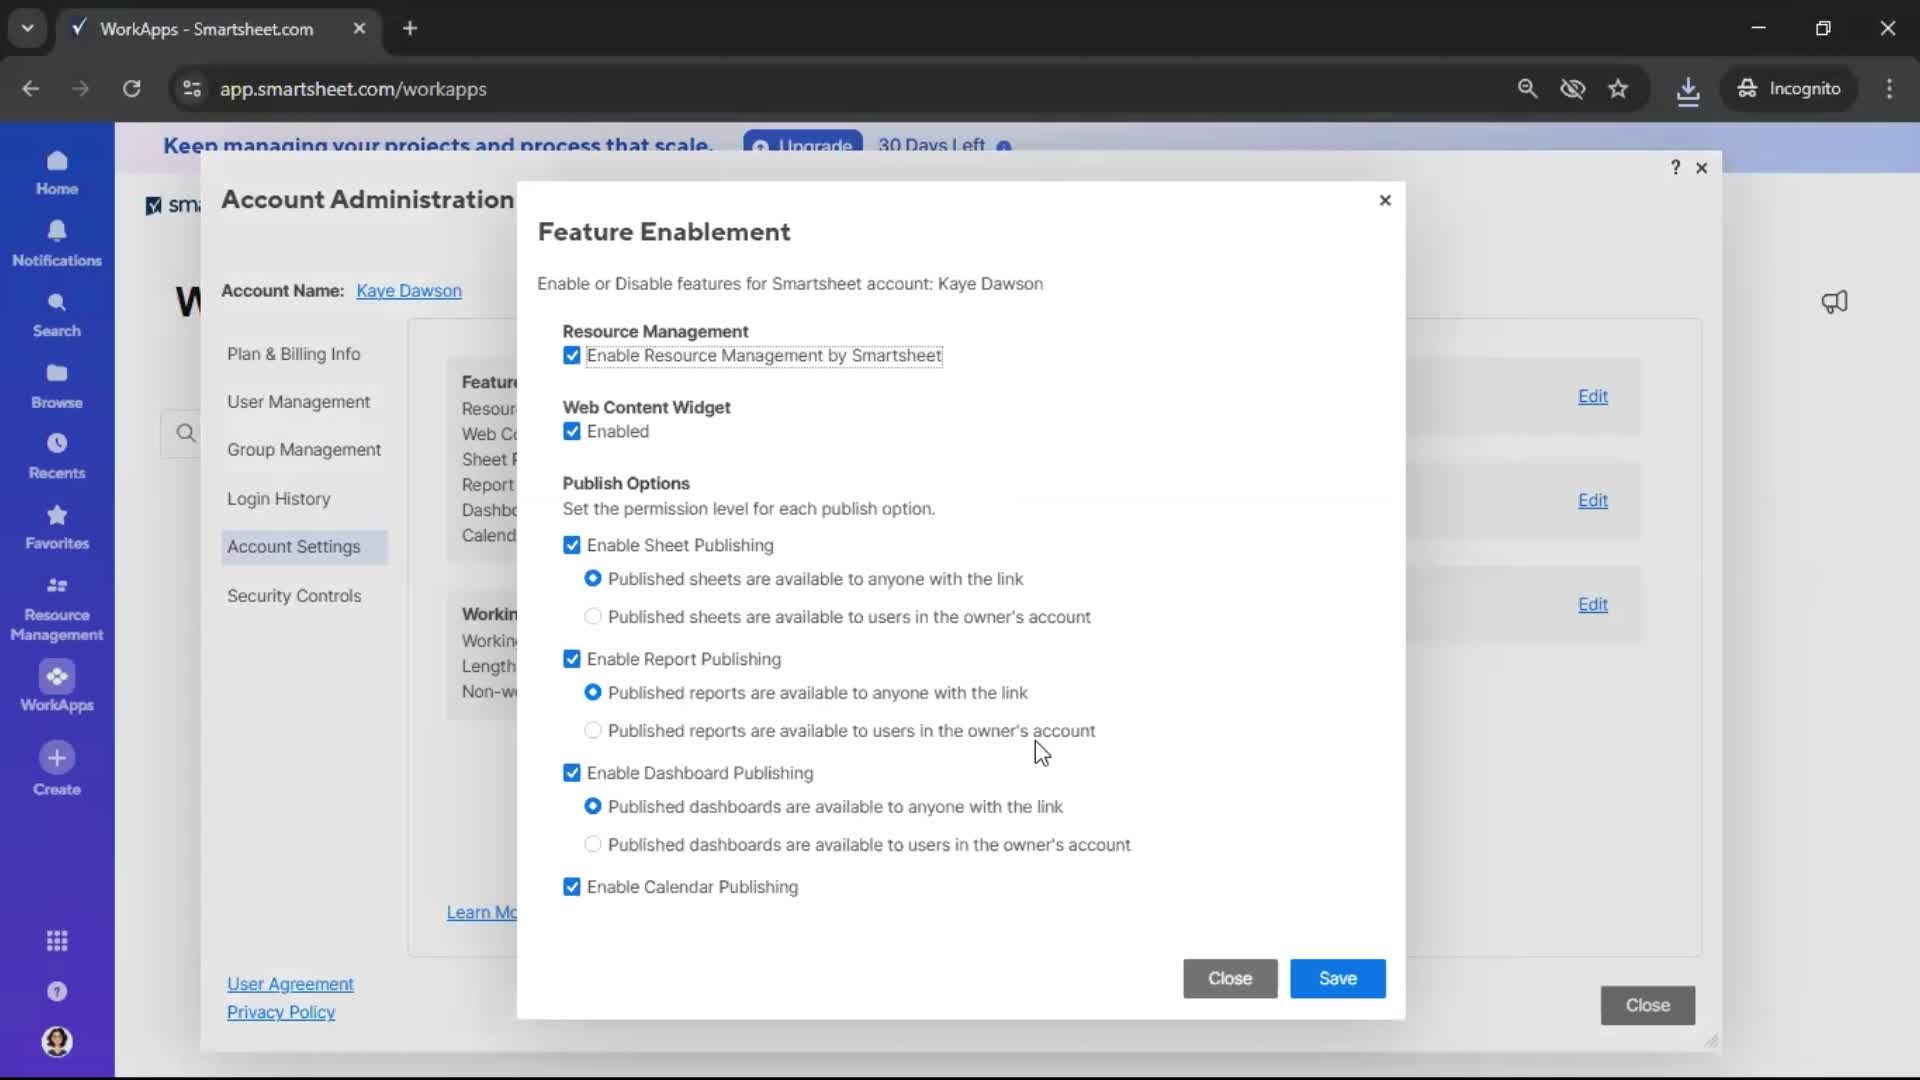
Task: Toggle the Enable Calendar Publishing checkbox
Action: pyautogui.click(x=572, y=887)
